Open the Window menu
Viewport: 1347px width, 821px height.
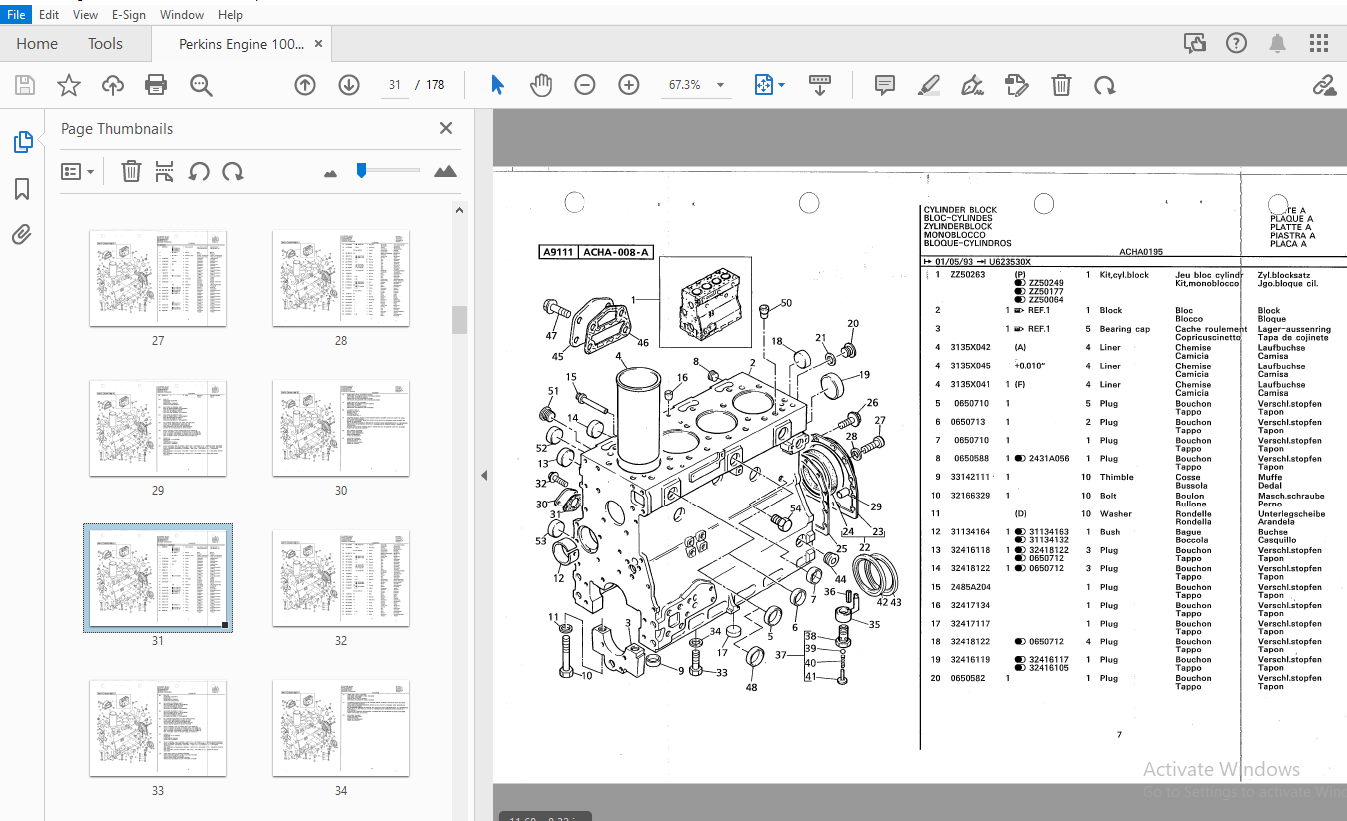point(182,15)
